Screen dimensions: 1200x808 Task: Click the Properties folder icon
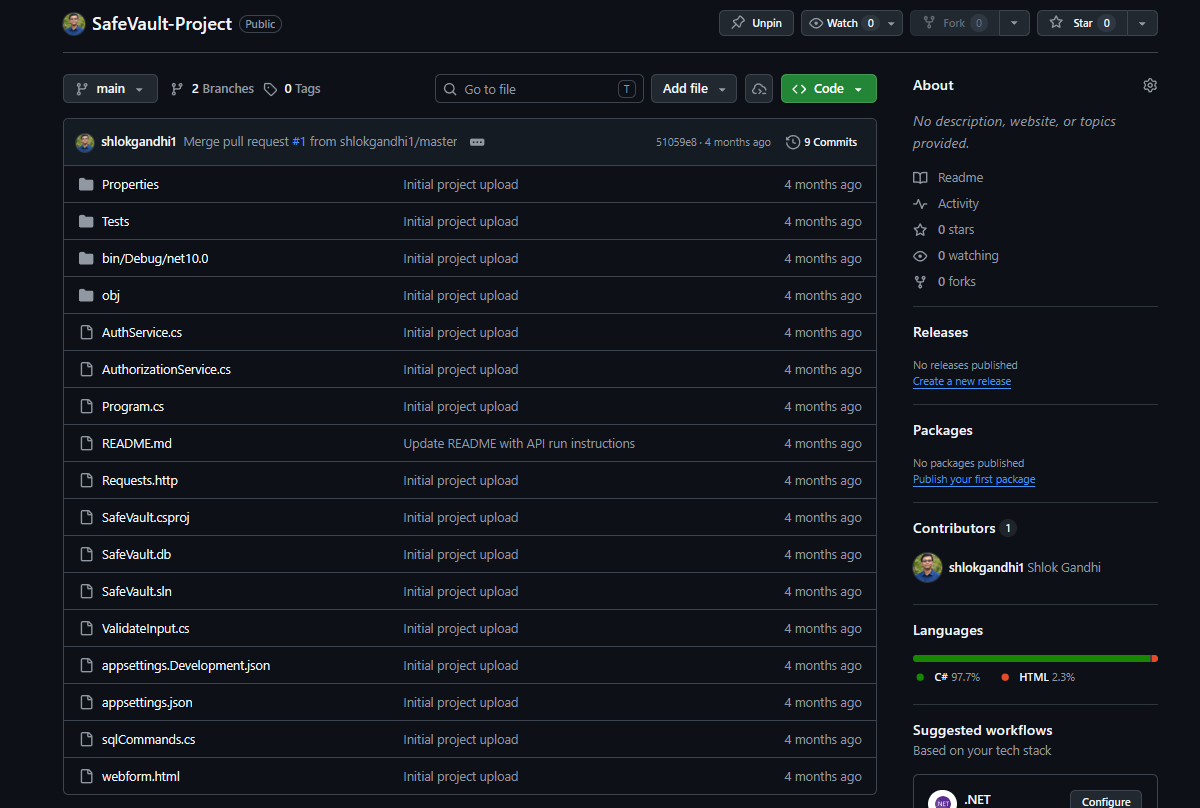tap(86, 184)
